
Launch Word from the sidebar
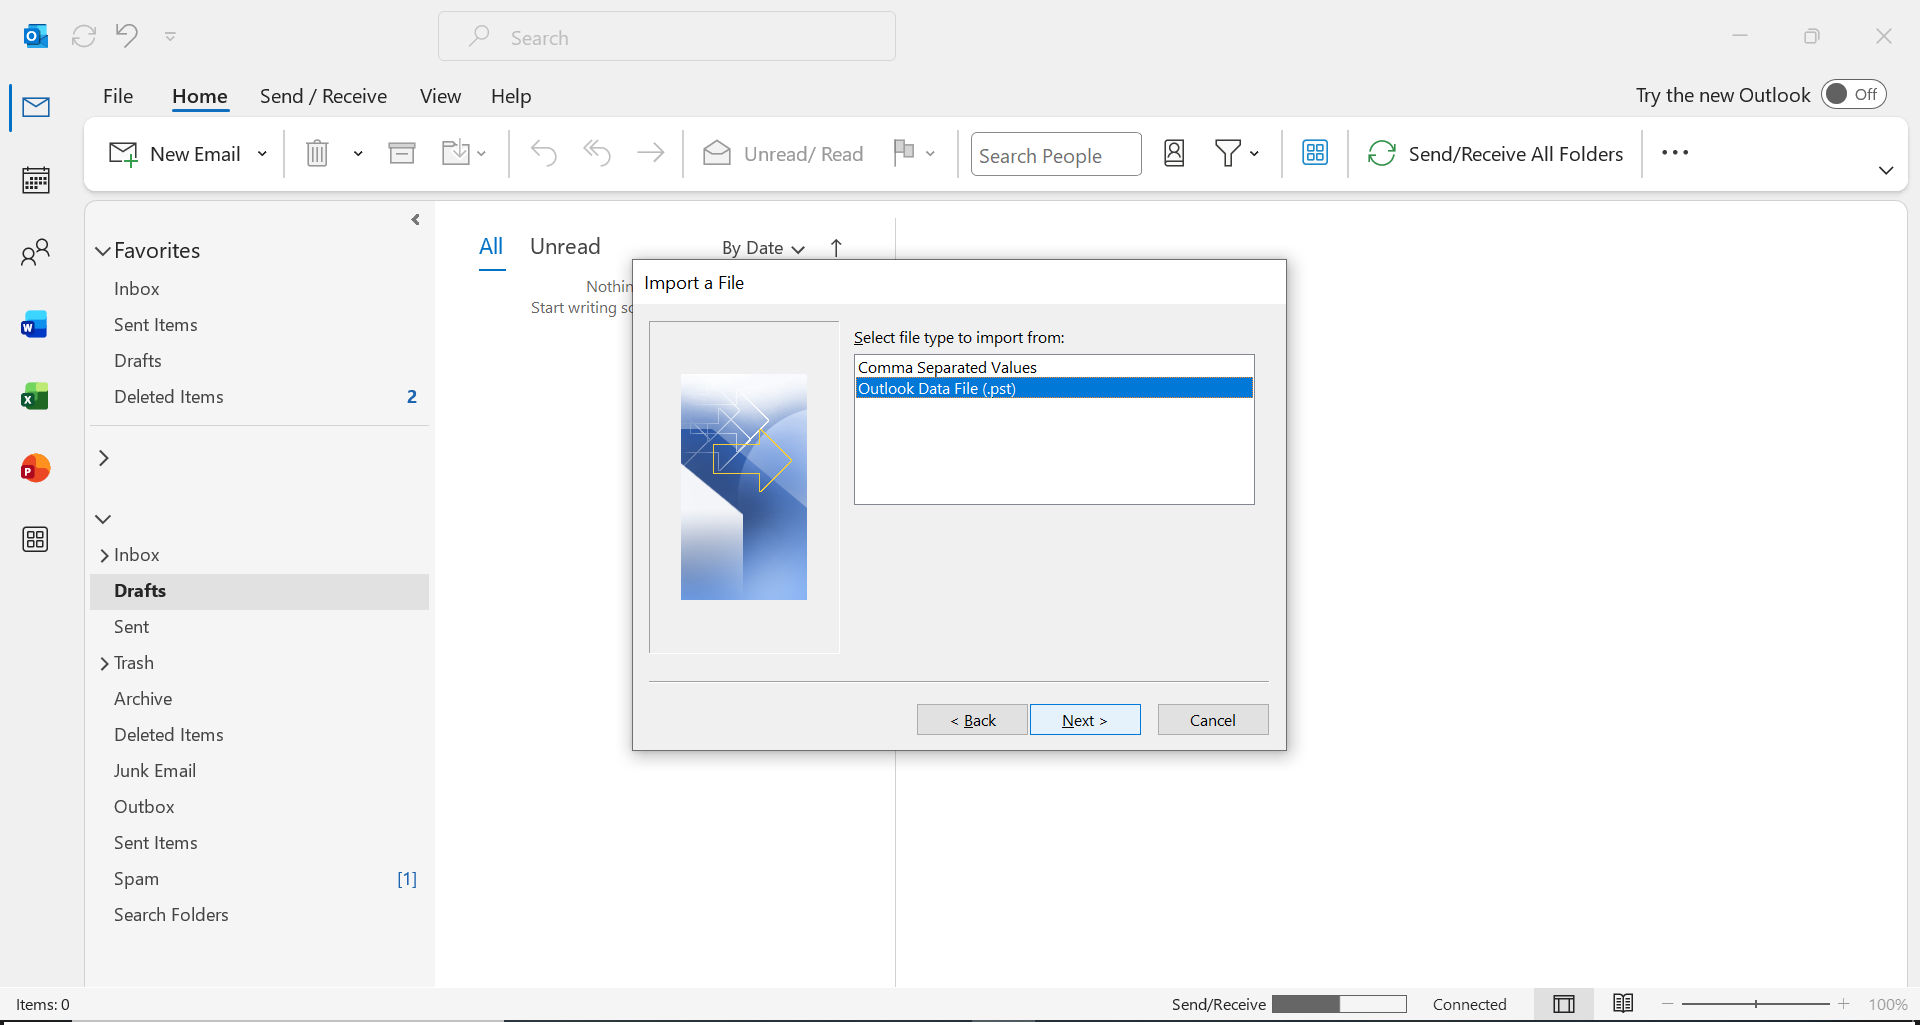35,325
